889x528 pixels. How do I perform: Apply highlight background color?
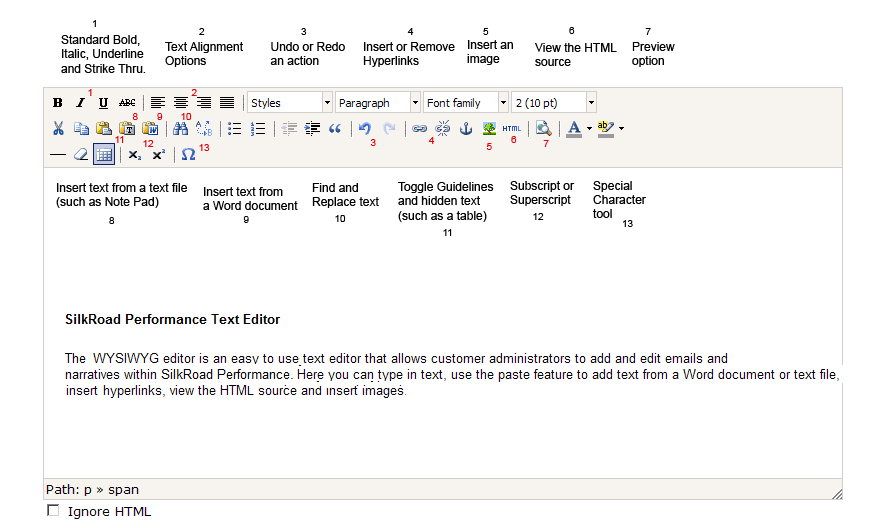[x=606, y=129]
